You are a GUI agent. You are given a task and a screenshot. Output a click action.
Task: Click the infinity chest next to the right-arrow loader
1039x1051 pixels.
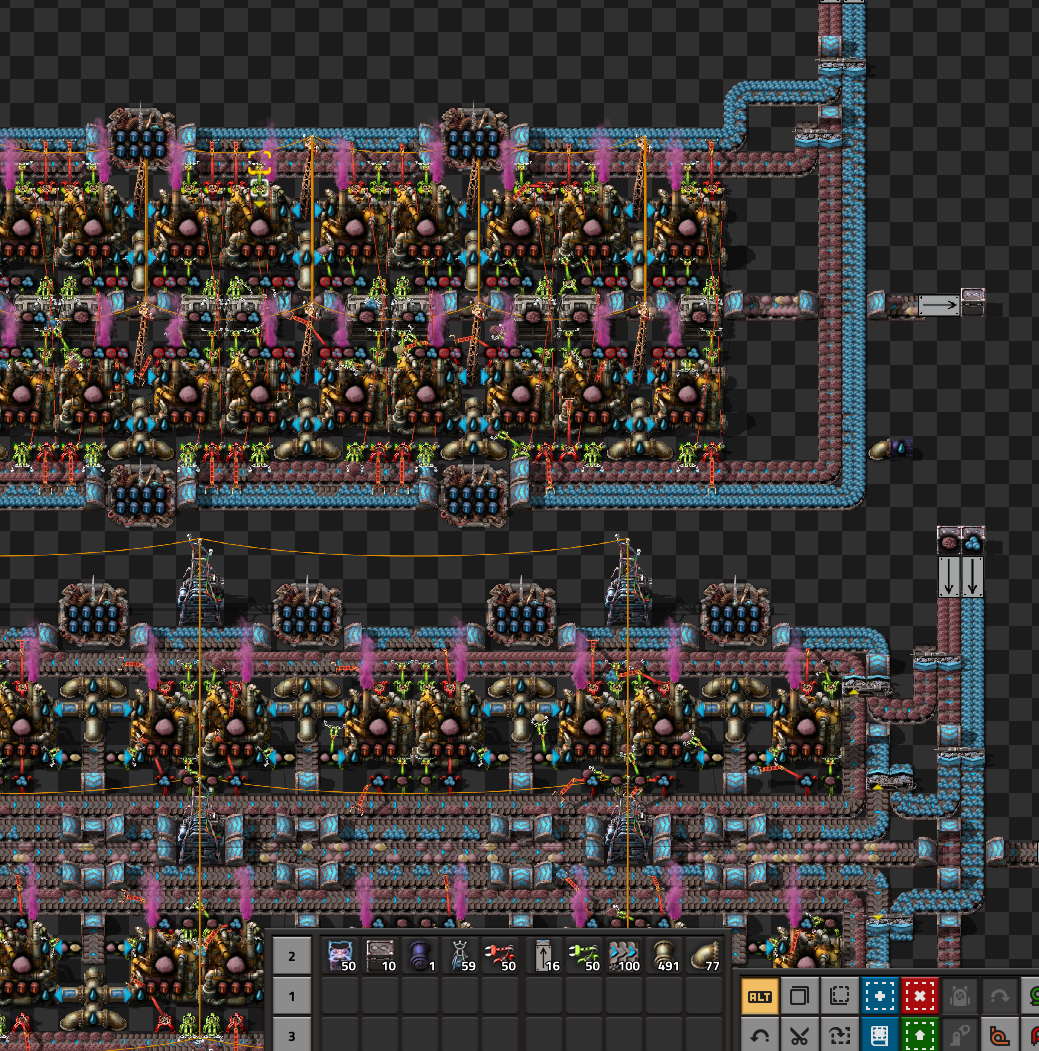pos(973,302)
